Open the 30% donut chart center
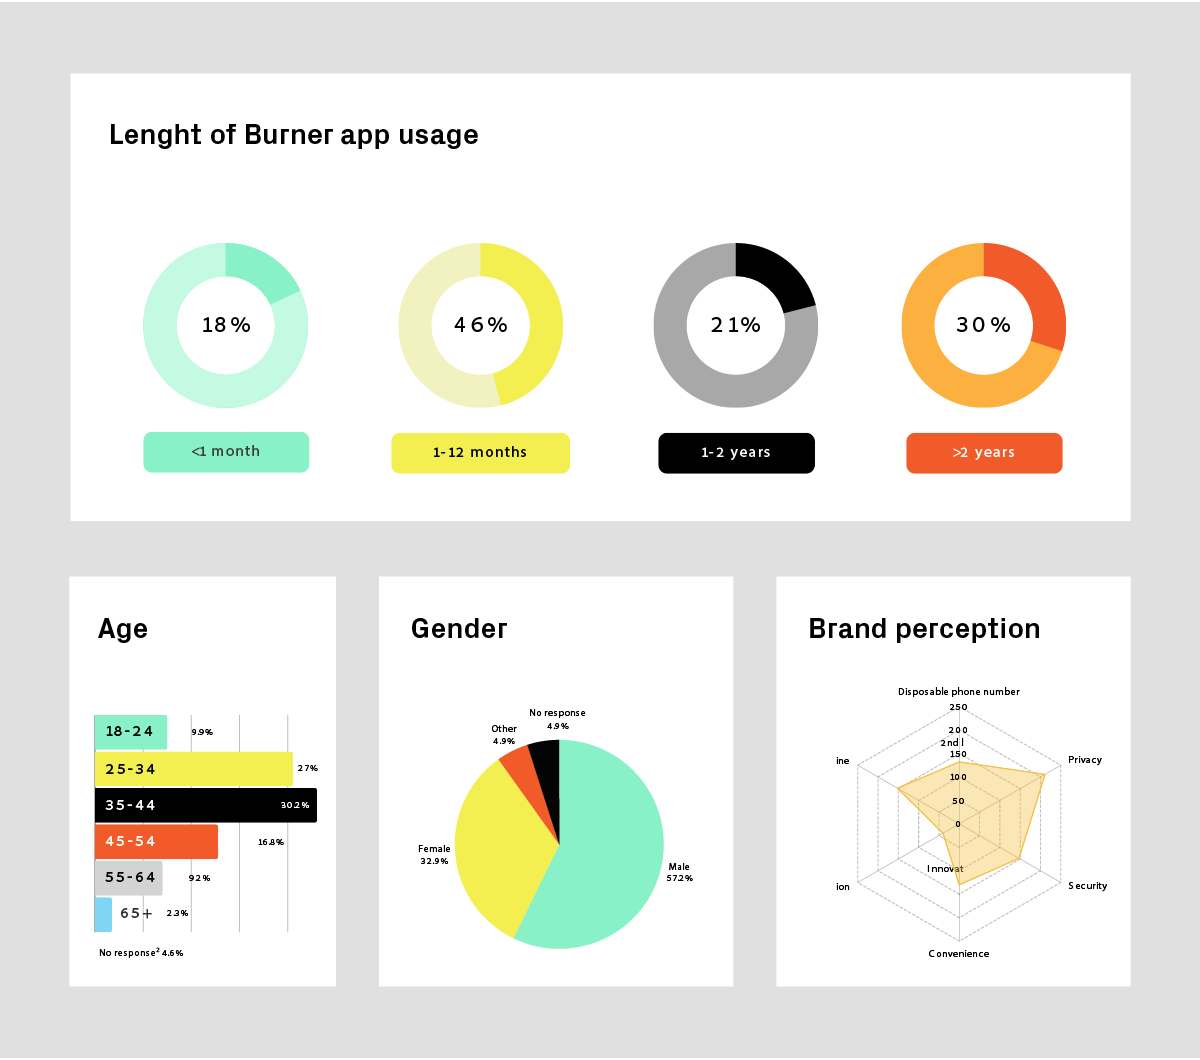This screenshot has width=1200, height=1060. coord(984,325)
